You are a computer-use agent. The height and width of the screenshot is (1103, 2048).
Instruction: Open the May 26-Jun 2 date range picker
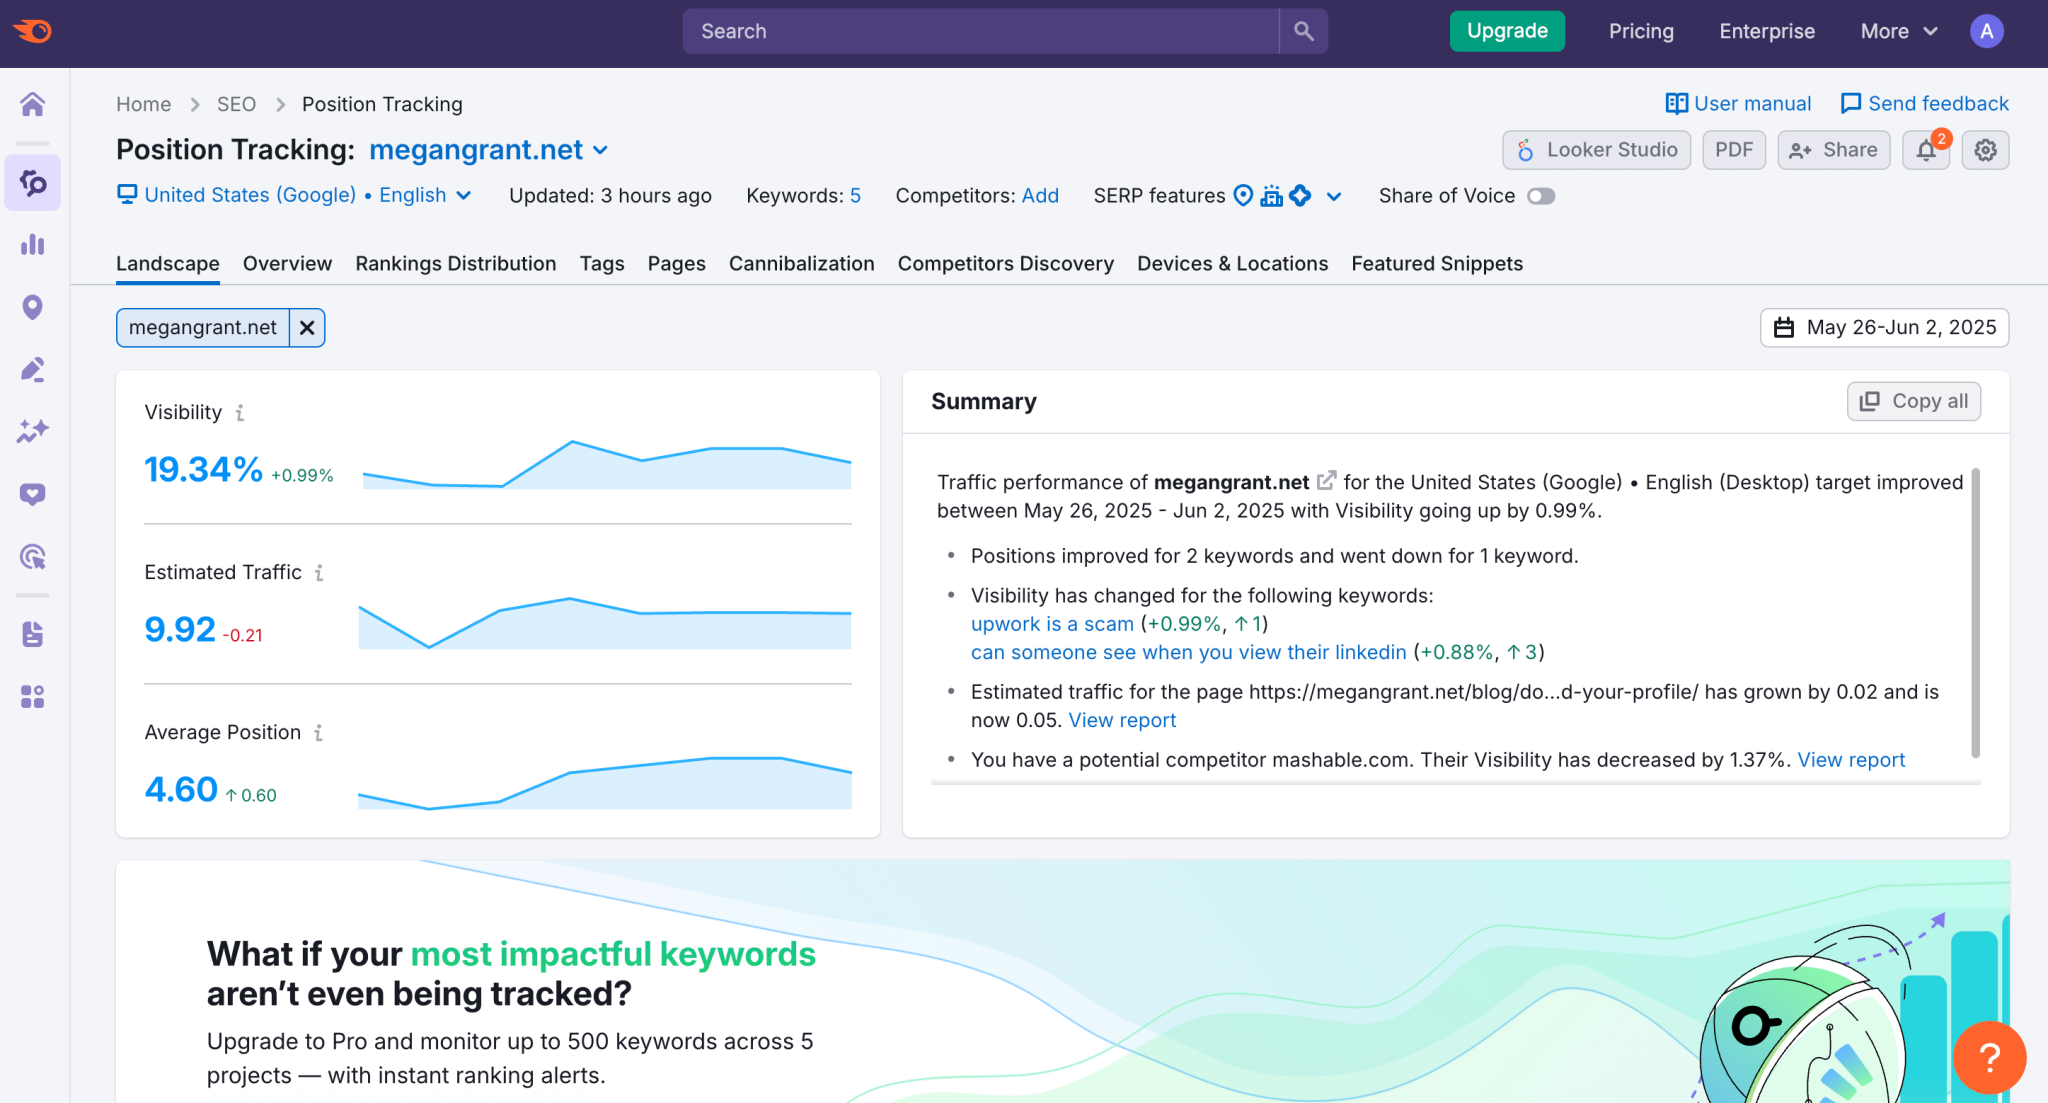(x=1884, y=327)
